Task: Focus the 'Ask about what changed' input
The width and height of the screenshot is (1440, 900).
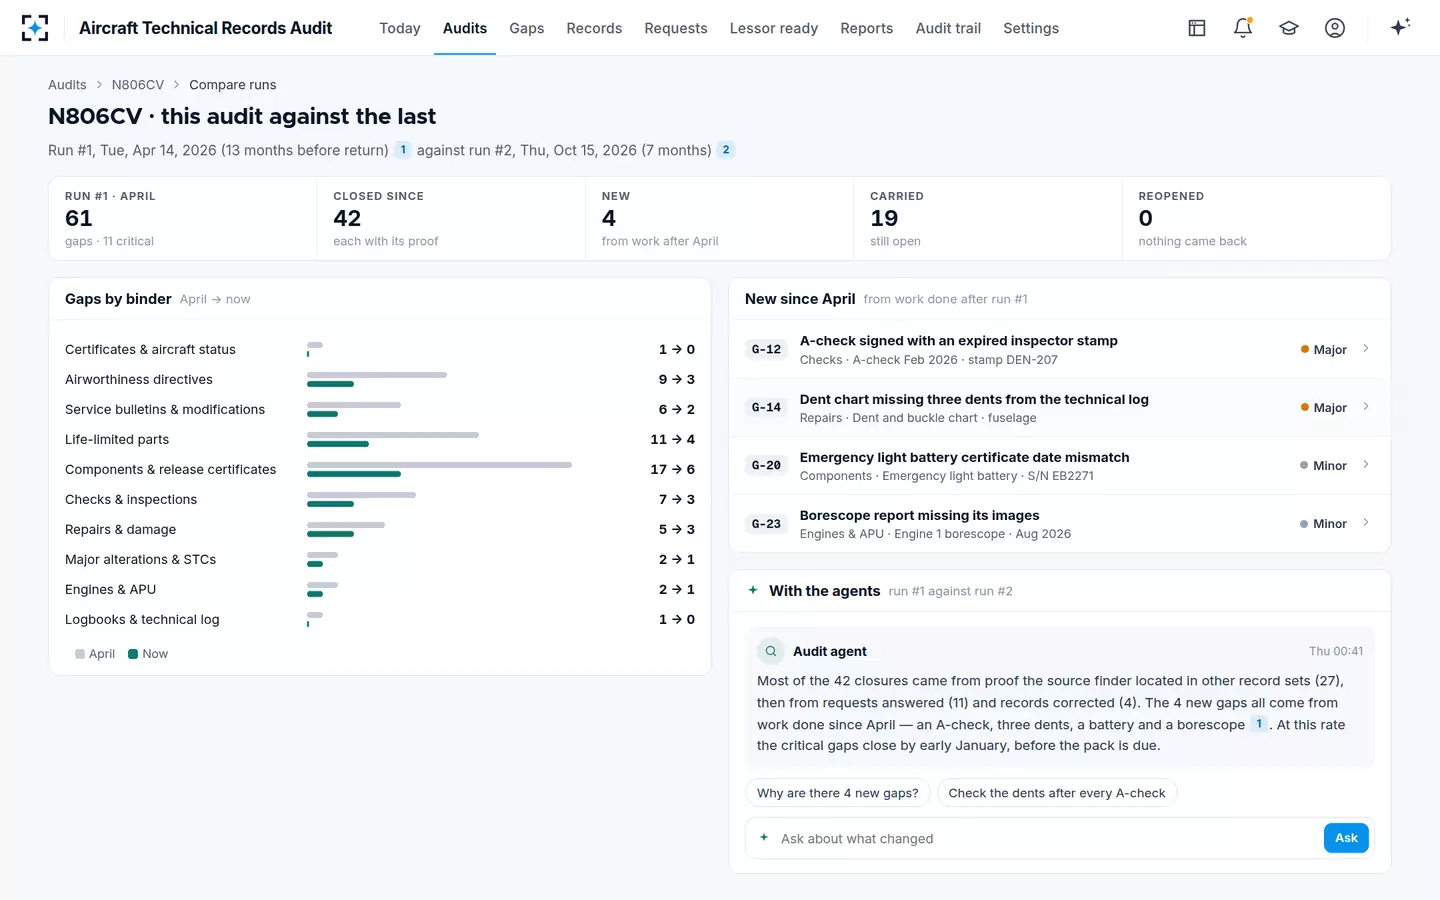Action: pyautogui.click(x=1046, y=838)
